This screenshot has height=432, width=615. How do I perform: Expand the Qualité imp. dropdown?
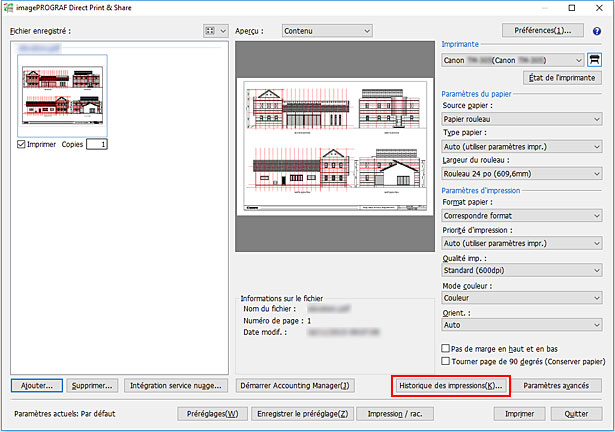520,270
